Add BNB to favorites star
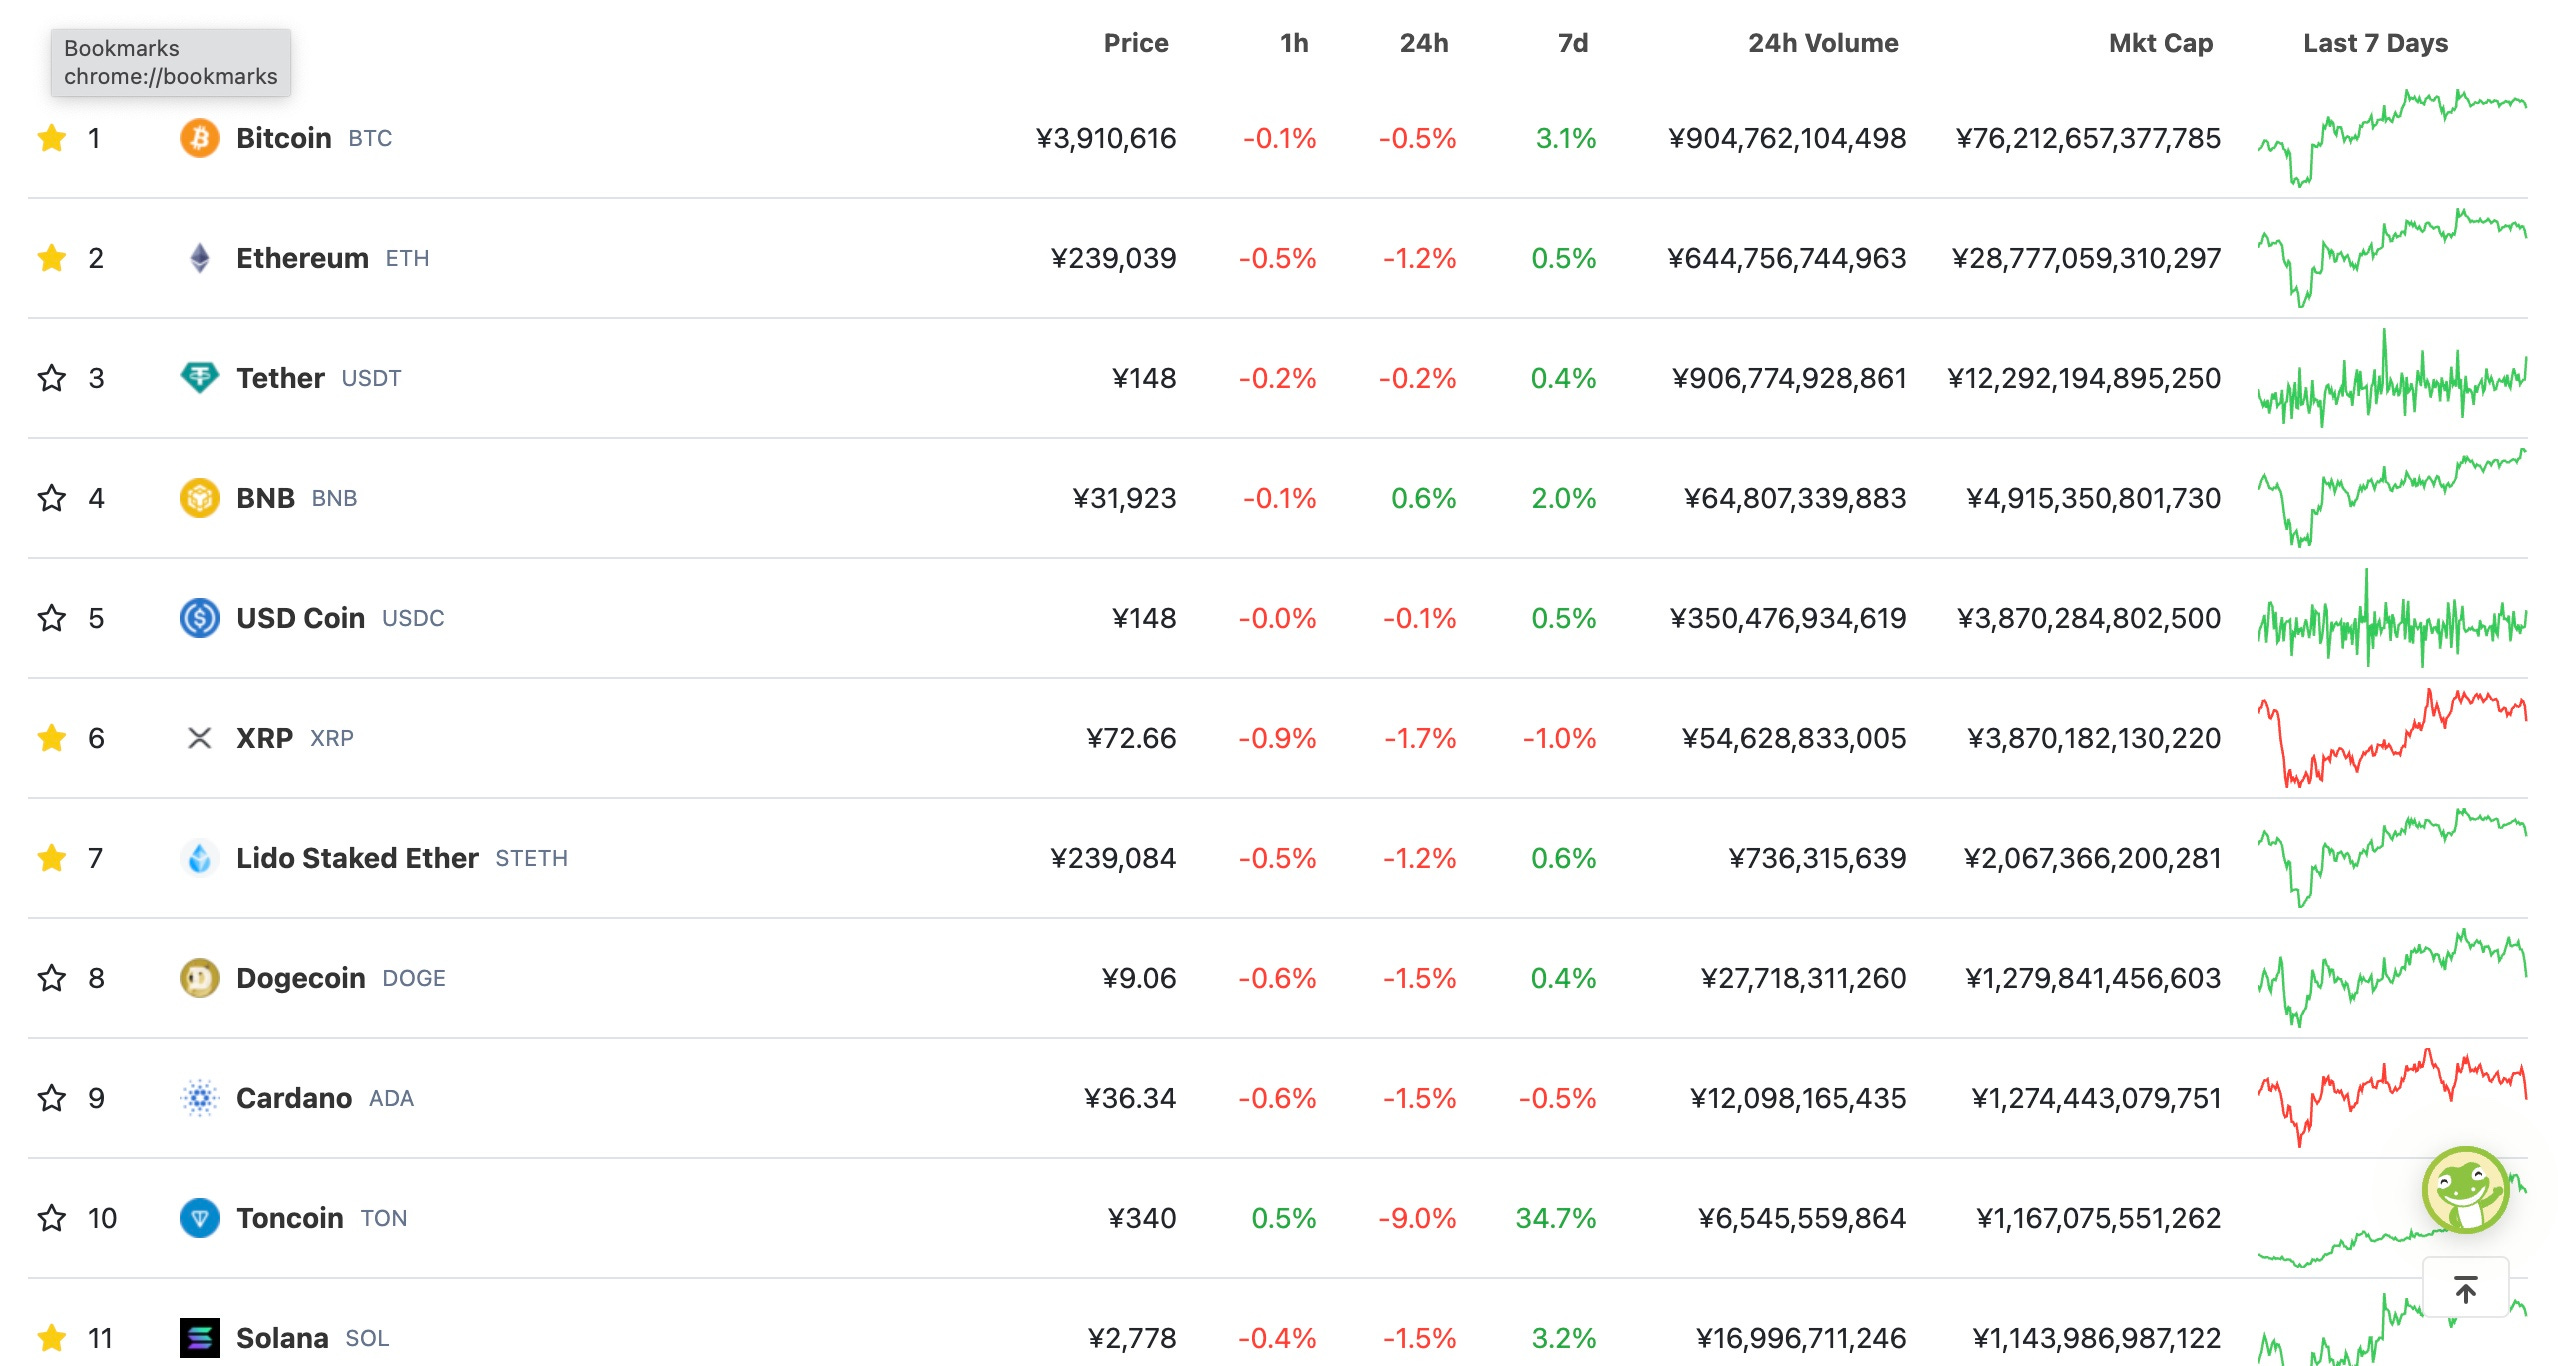This screenshot has width=2558, height=1366. [x=52, y=498]
